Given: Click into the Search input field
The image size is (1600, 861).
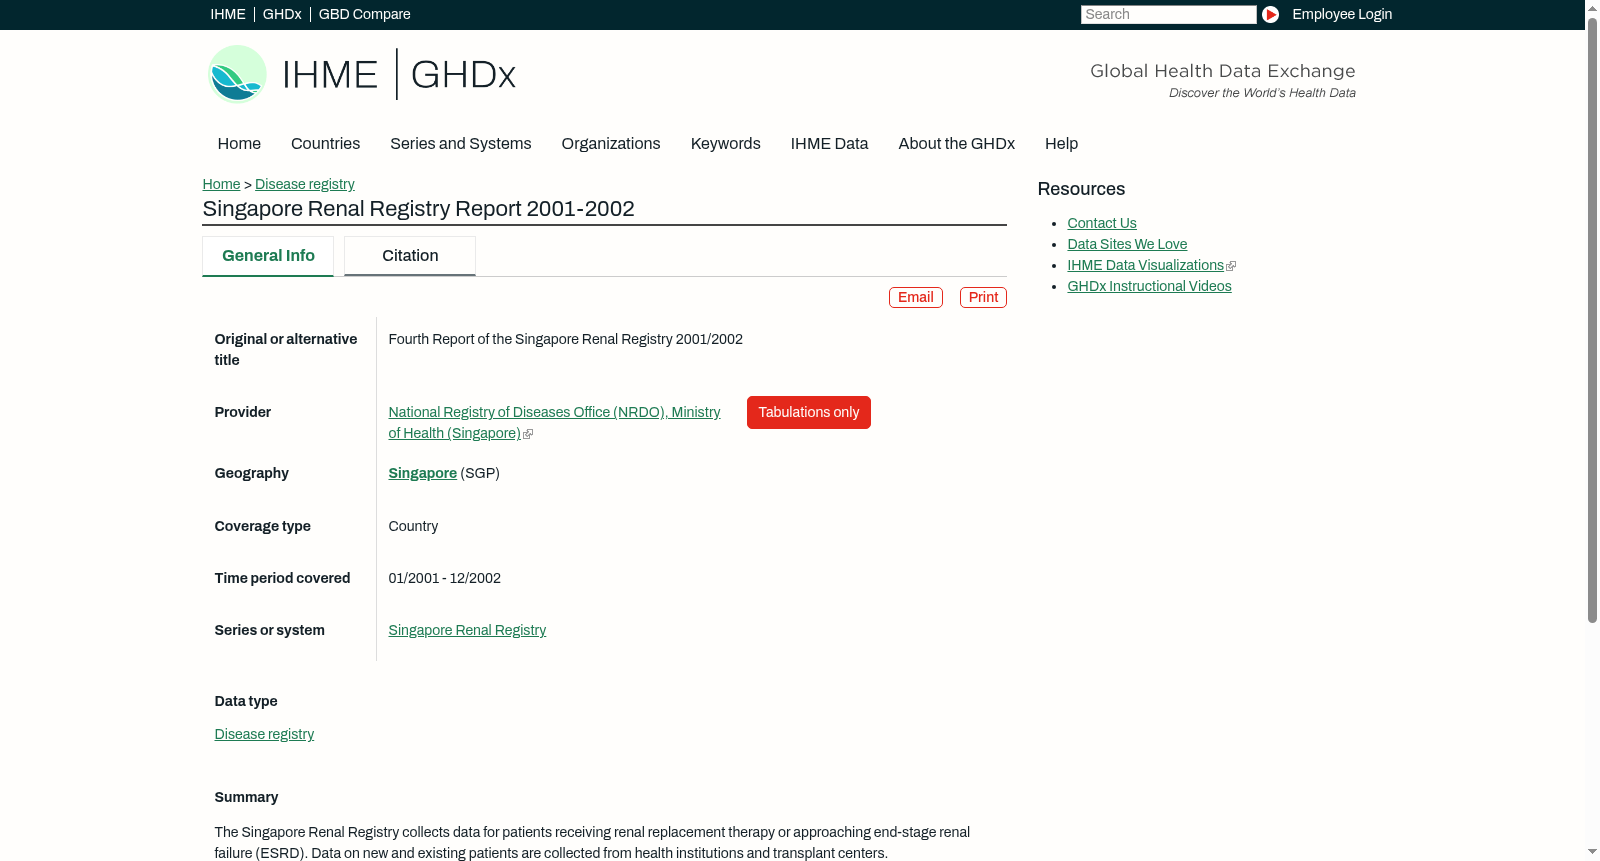Looking at the screenshot, I should (x=1168, y=14).
